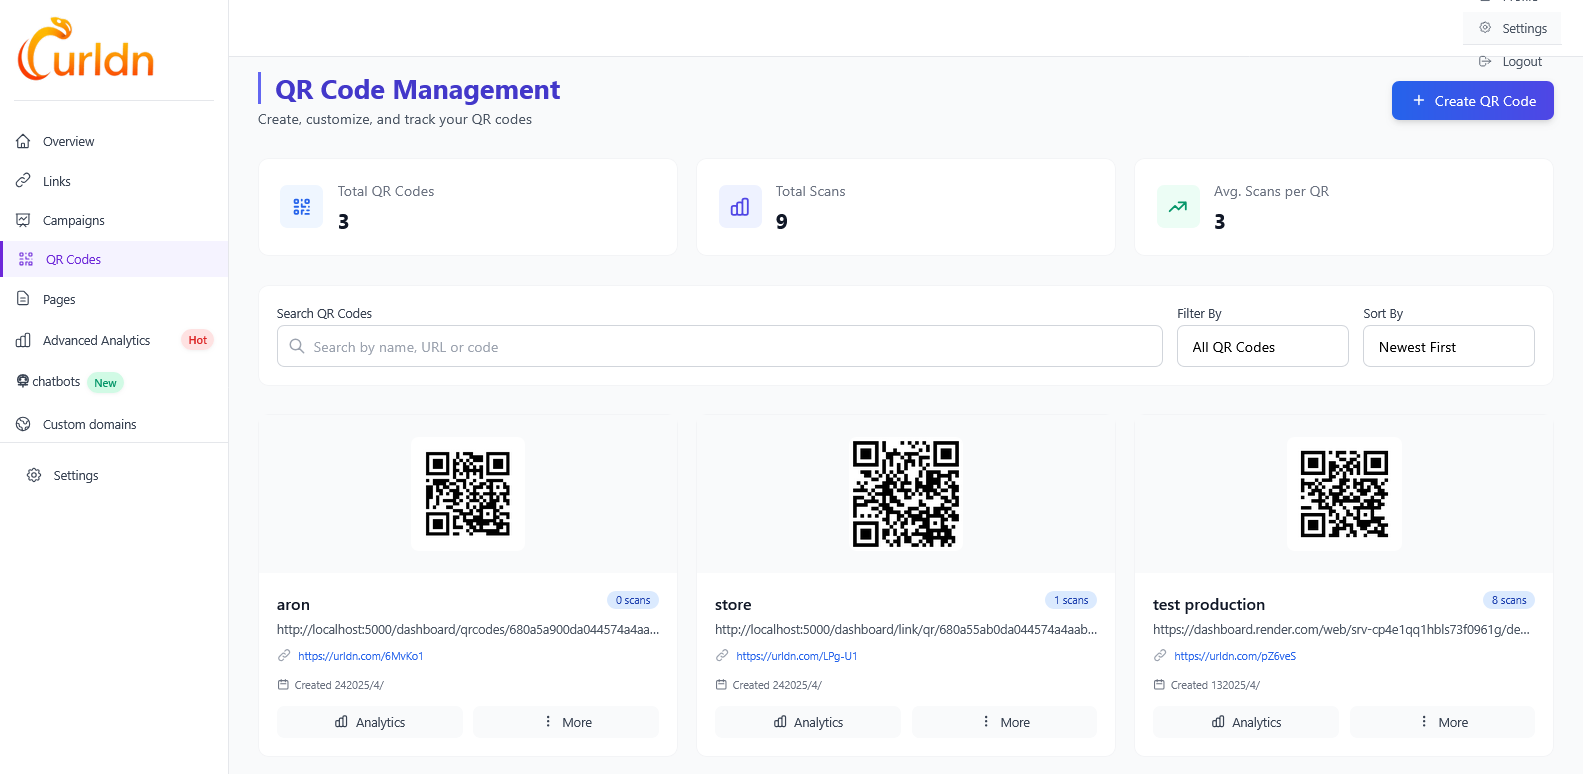Click the Total QR Codes icon
Screen dimensions: 1583x774
tap(301, 207)
